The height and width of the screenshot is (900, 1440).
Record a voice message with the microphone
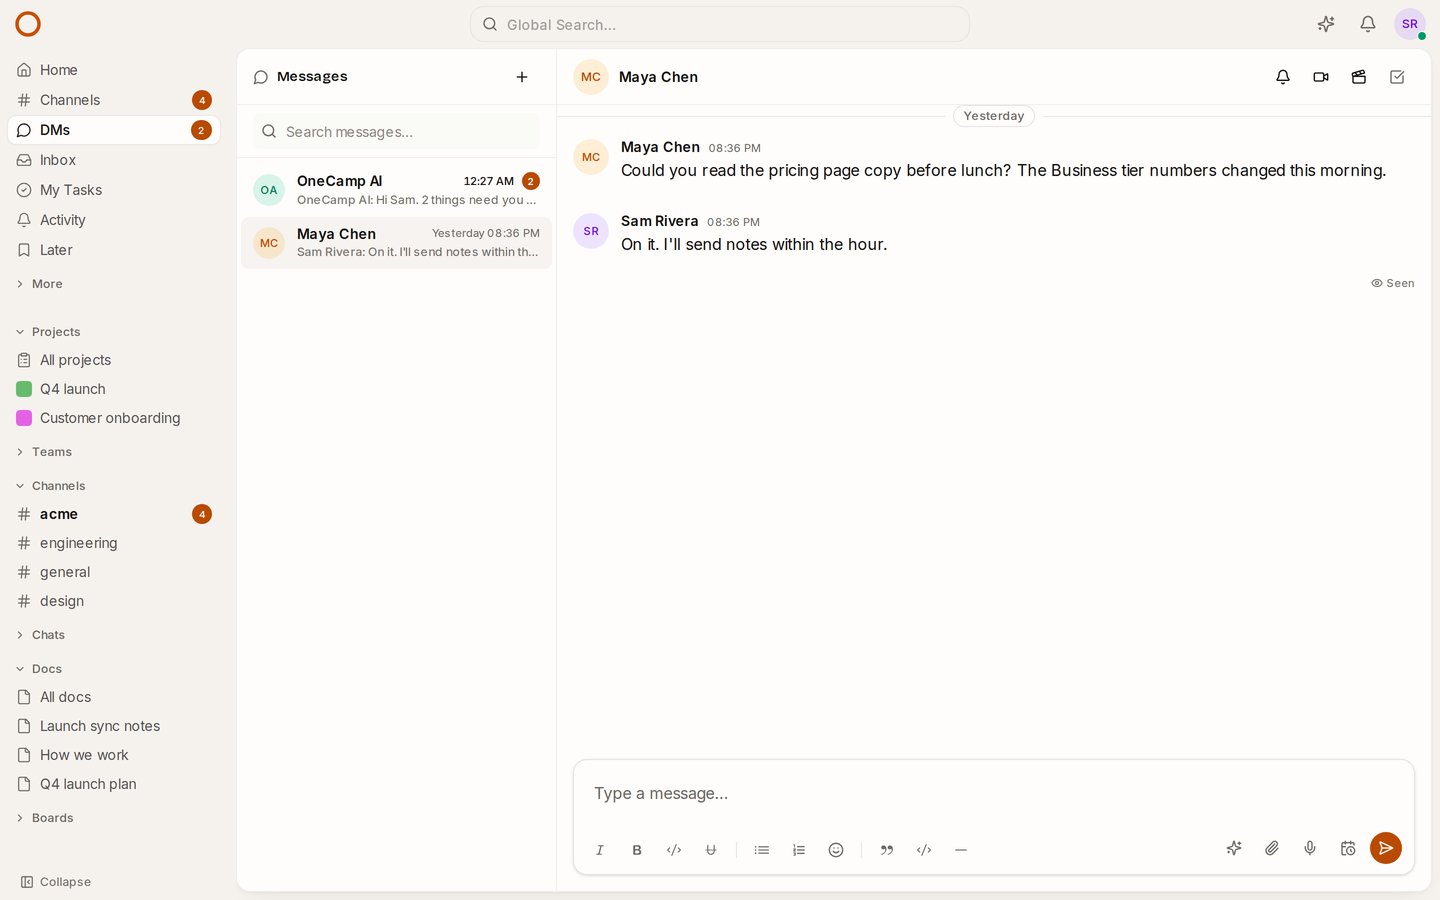[1310, 848]
